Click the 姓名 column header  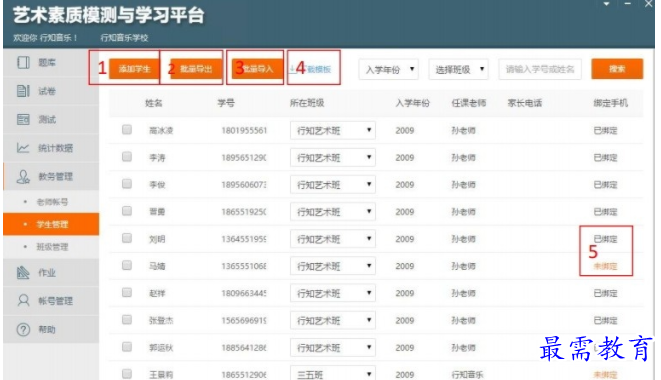[153, 103]
